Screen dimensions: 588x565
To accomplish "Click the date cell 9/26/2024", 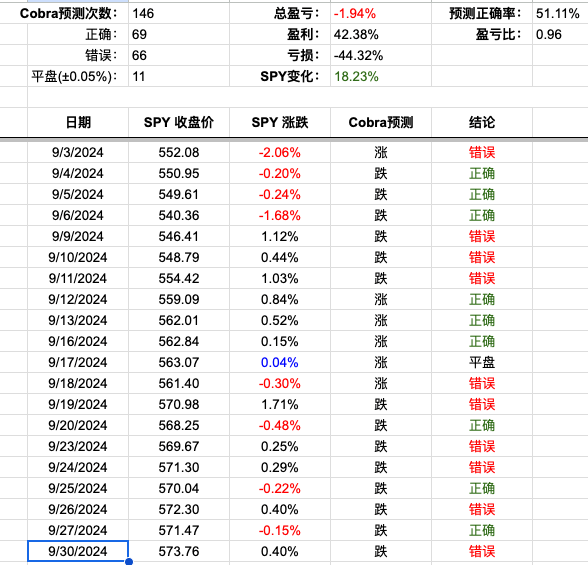I will pyautogui.click(x=78, y=509).
